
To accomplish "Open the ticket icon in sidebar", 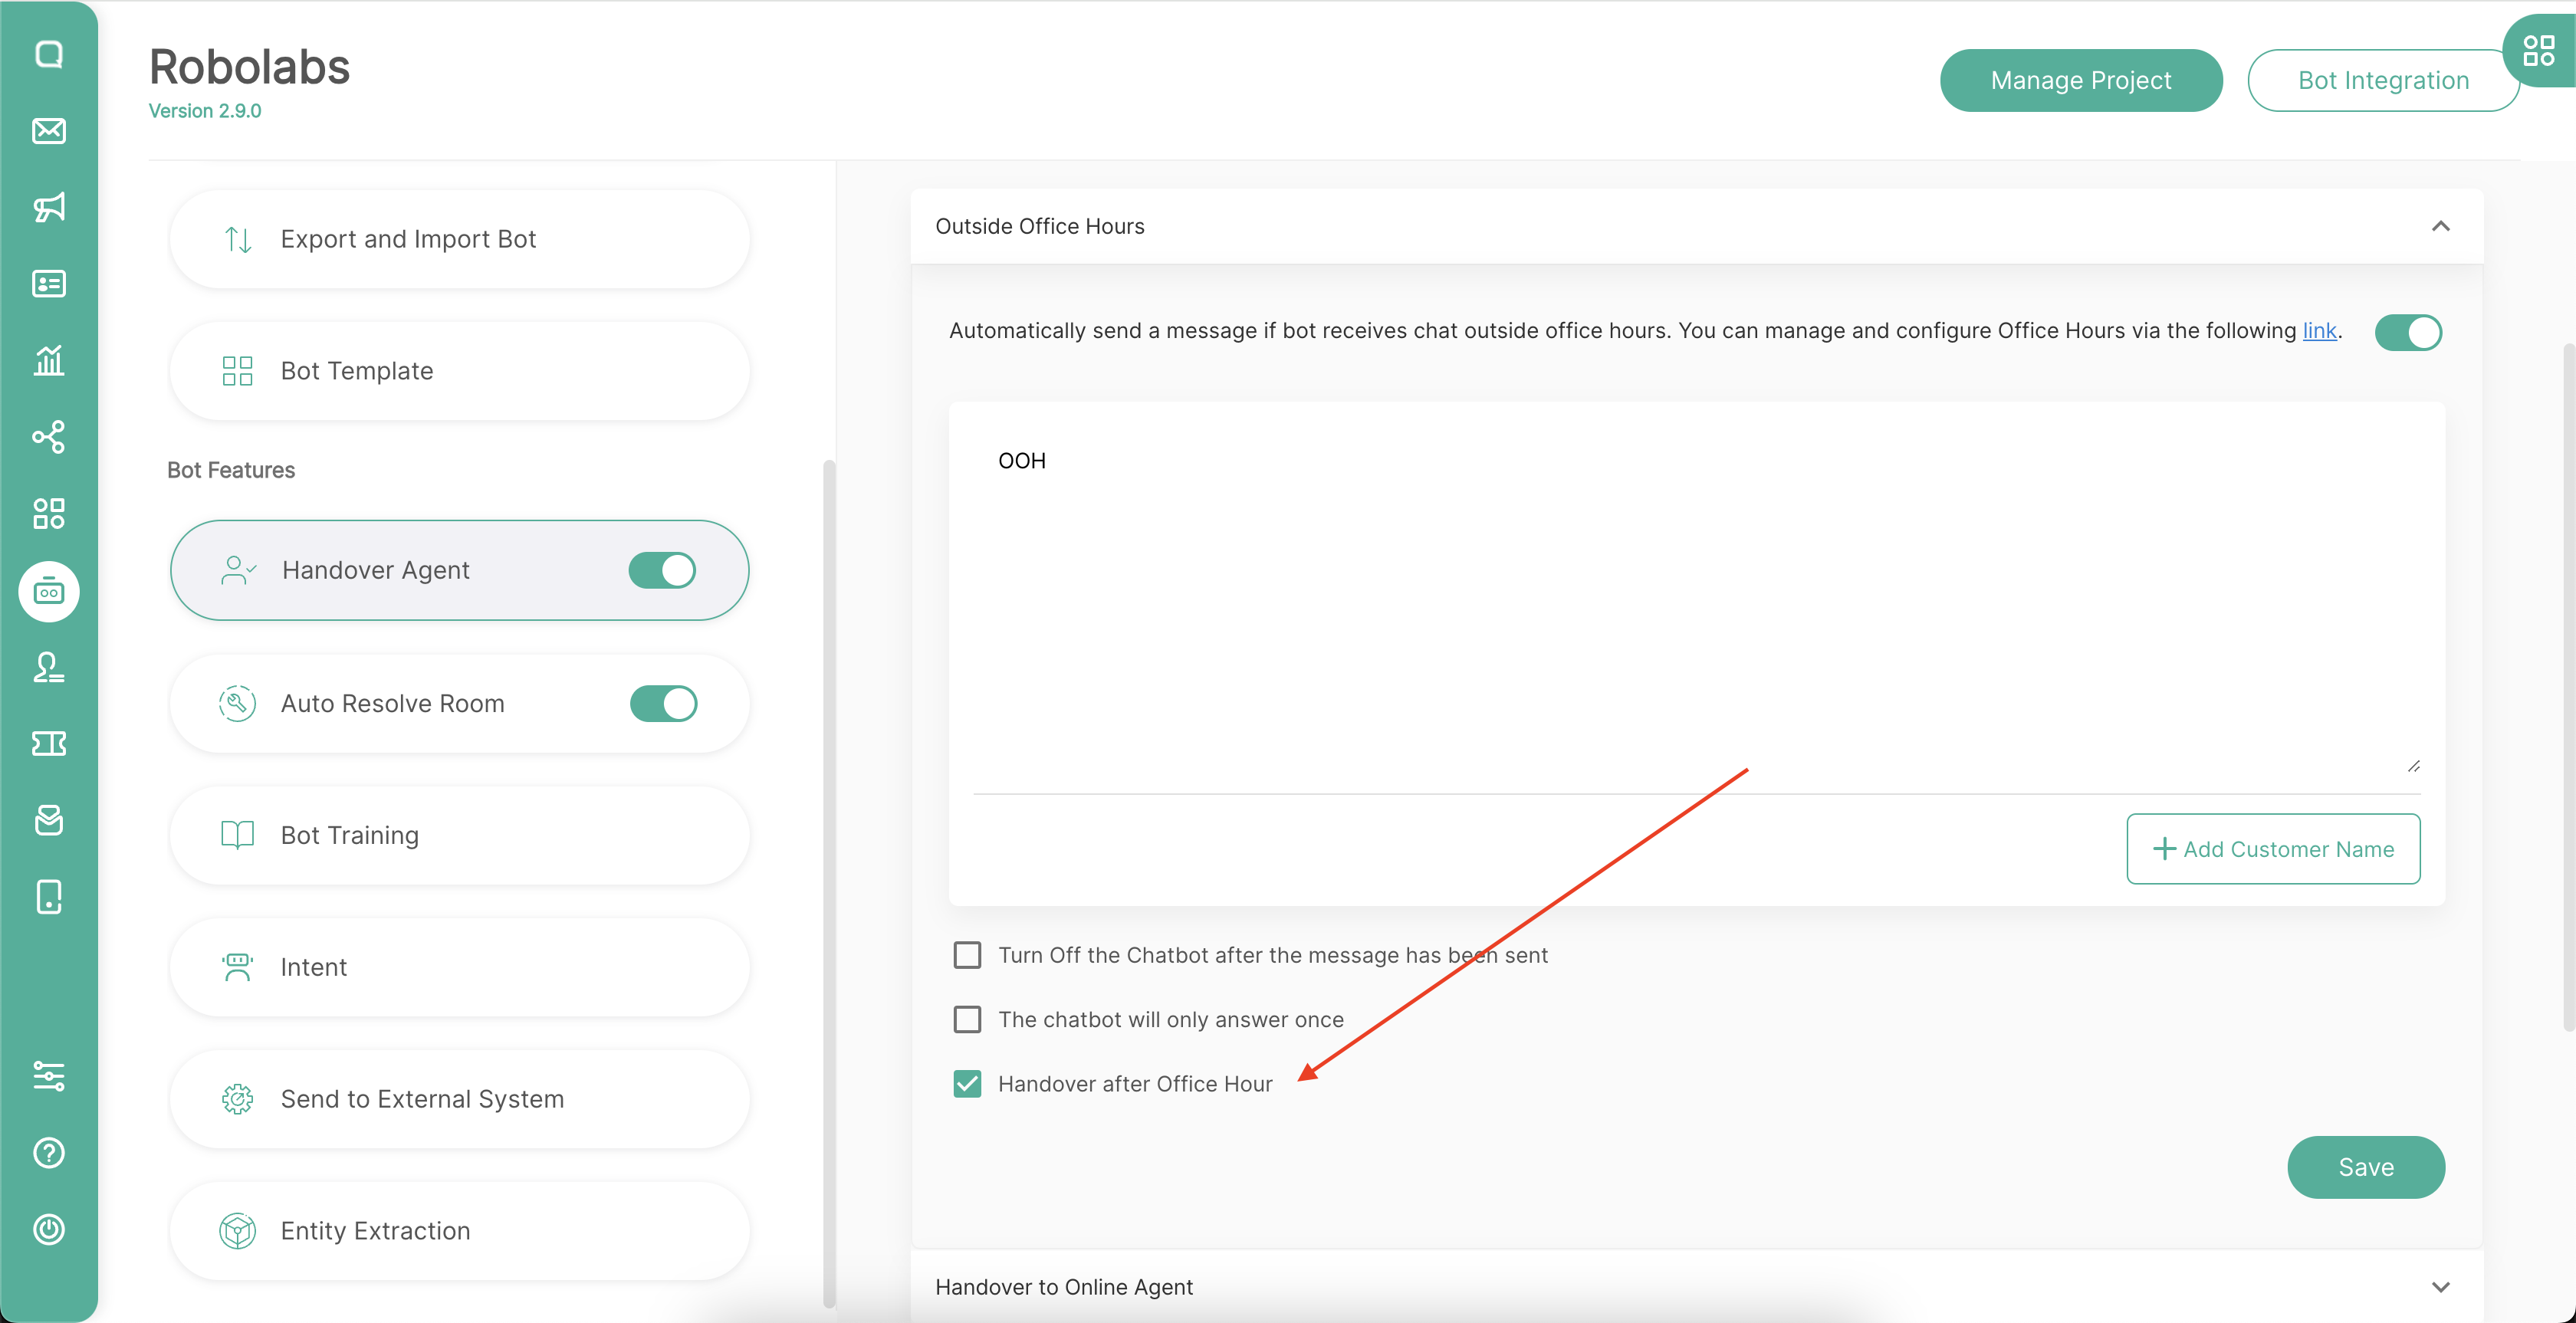I will pos(48,743).
